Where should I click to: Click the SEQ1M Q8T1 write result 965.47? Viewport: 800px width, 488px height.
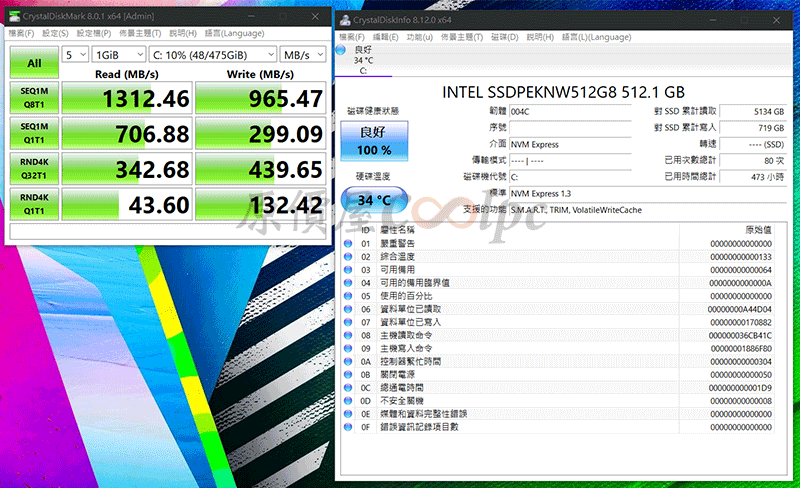click(x=261, y=98)
